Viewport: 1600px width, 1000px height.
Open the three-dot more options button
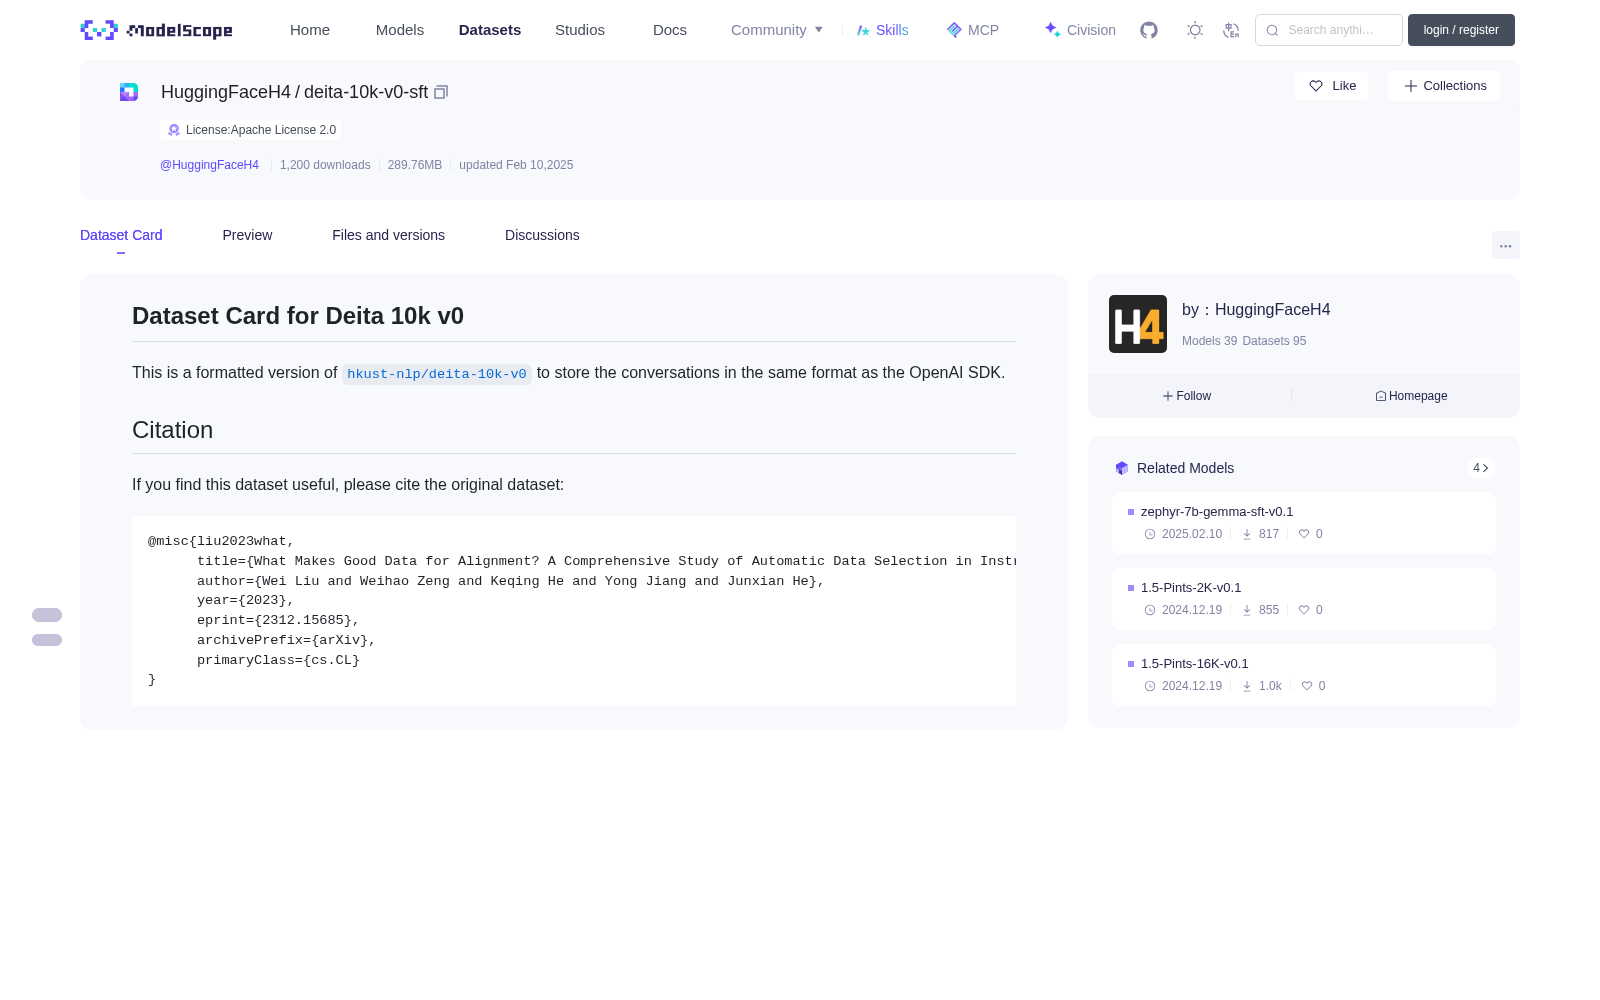pyautogui.click(x=1505, y=246)
